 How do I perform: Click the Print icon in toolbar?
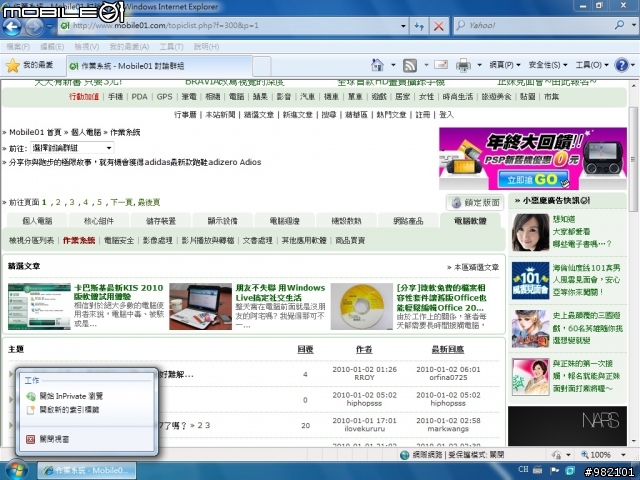463,65
